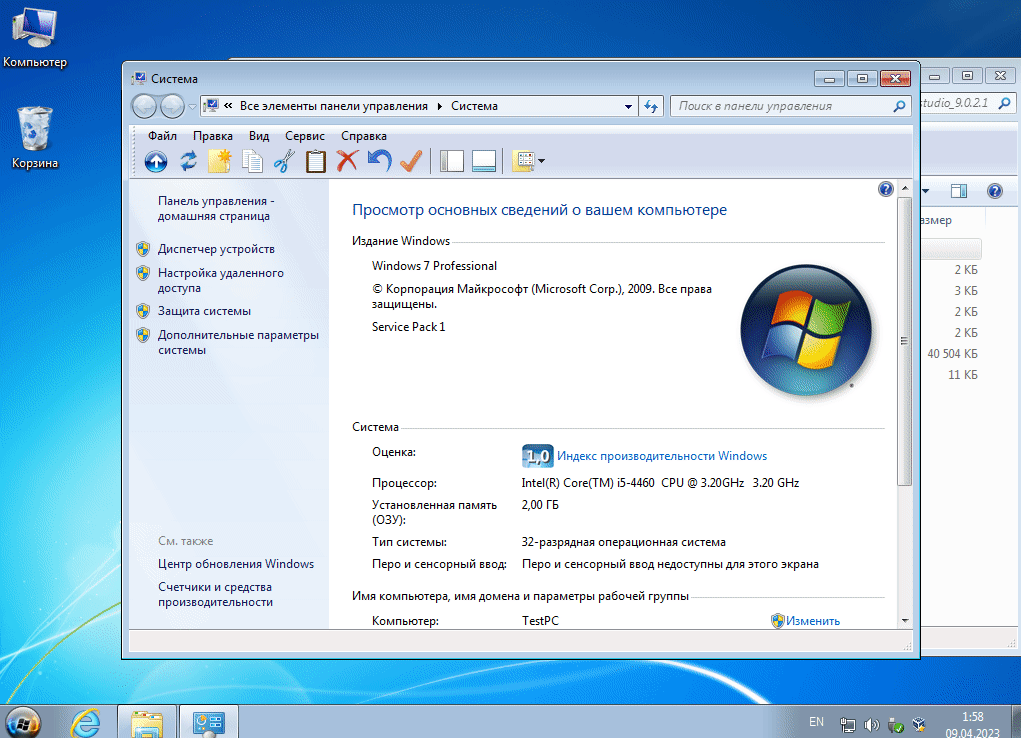The image size is (1021, 738).
Task: Open Настройка удаленного доступа link
Action: click(x=221, y=280)
